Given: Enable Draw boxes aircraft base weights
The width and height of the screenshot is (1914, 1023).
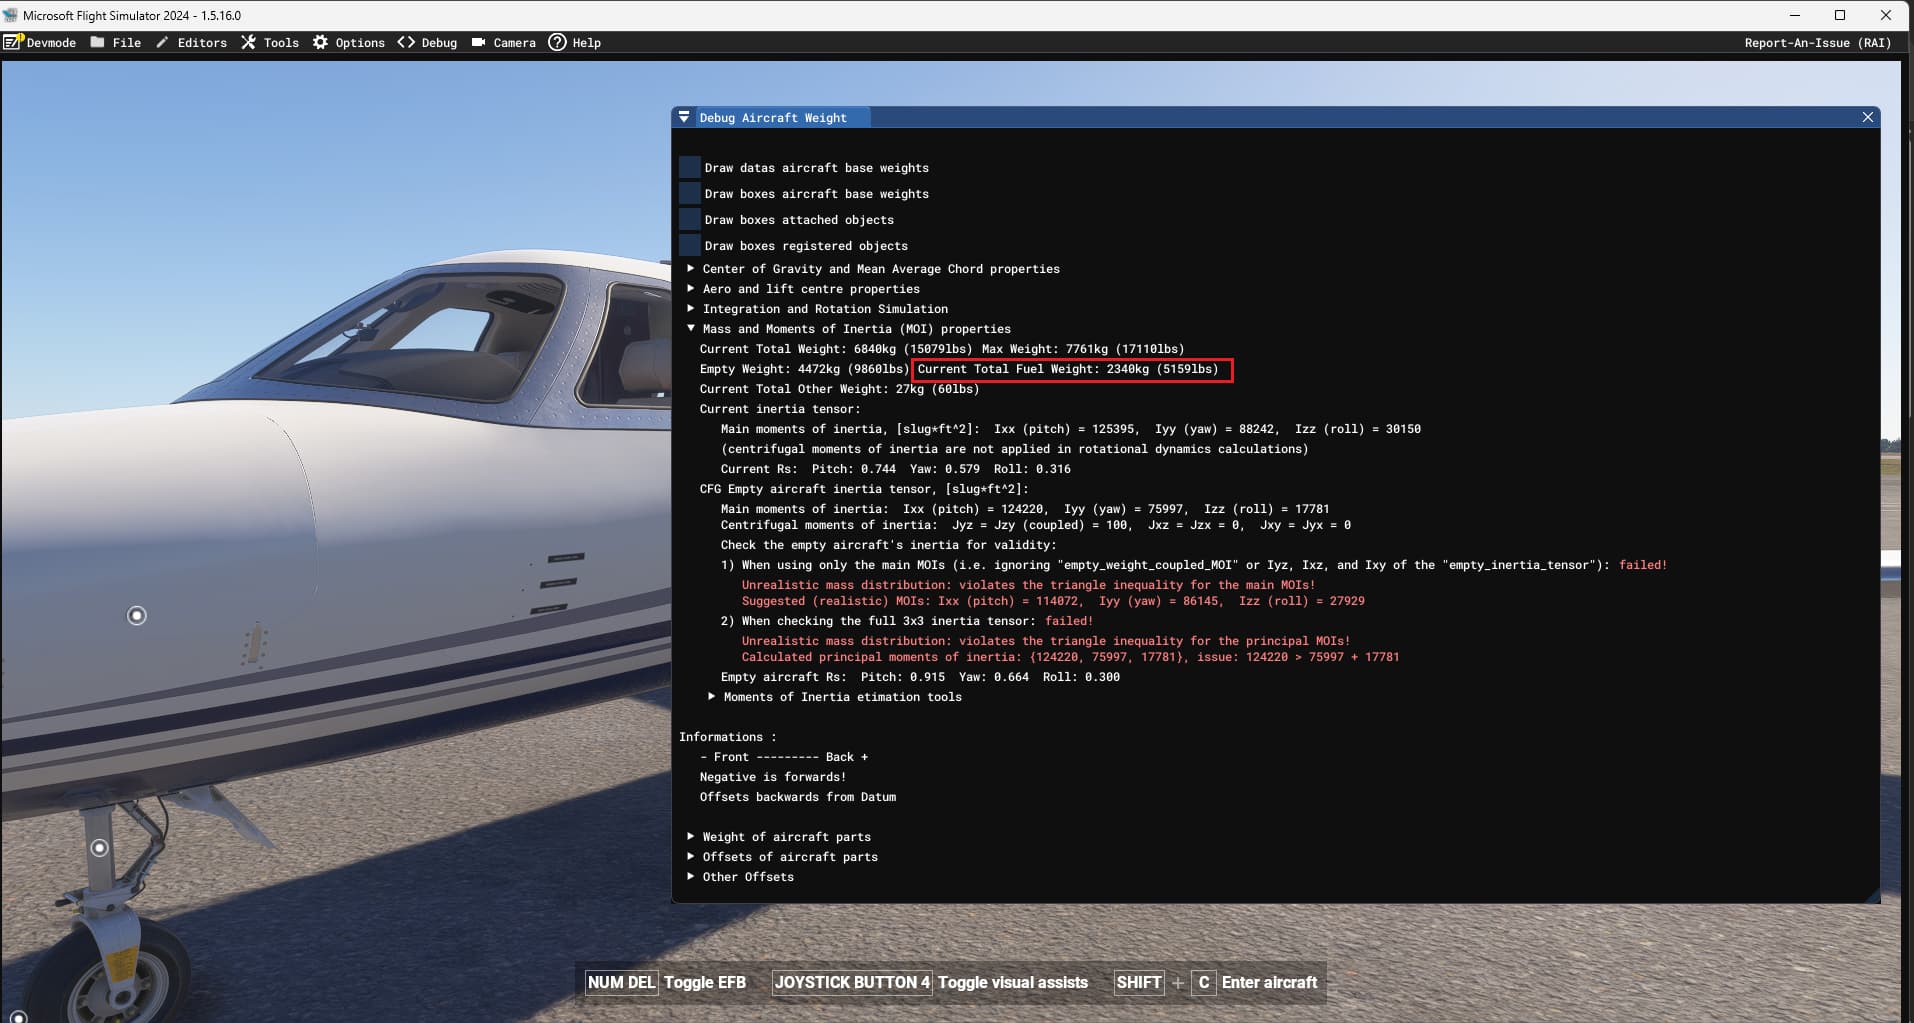Looking at the screenshot, I should (x=690, y=193).
